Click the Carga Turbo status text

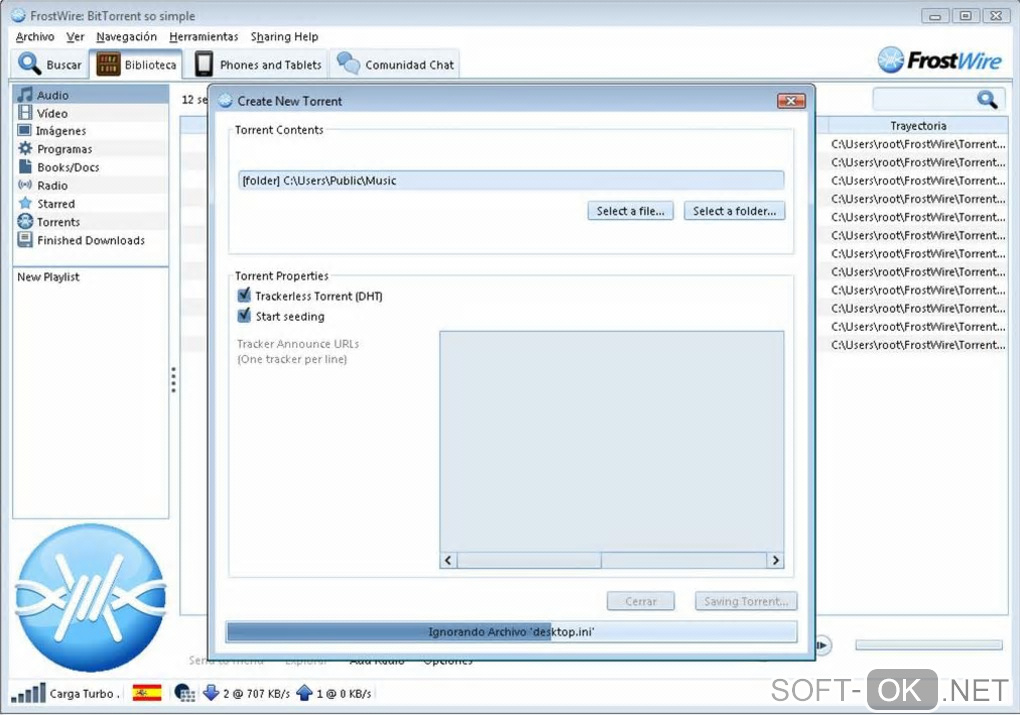coord(84,694)
